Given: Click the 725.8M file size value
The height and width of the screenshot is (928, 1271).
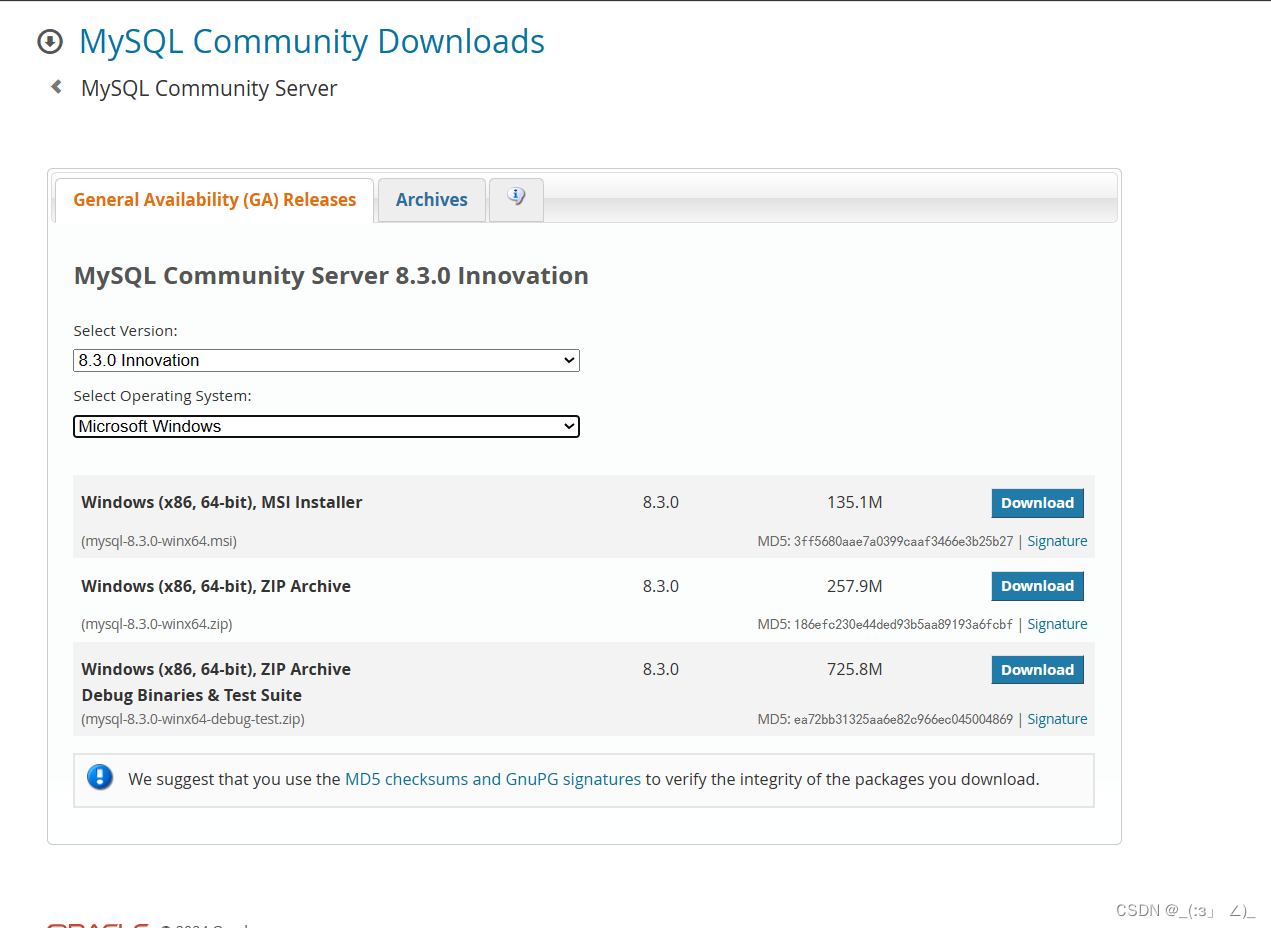Looking at the screenshot, I should (x=855, y=669).
